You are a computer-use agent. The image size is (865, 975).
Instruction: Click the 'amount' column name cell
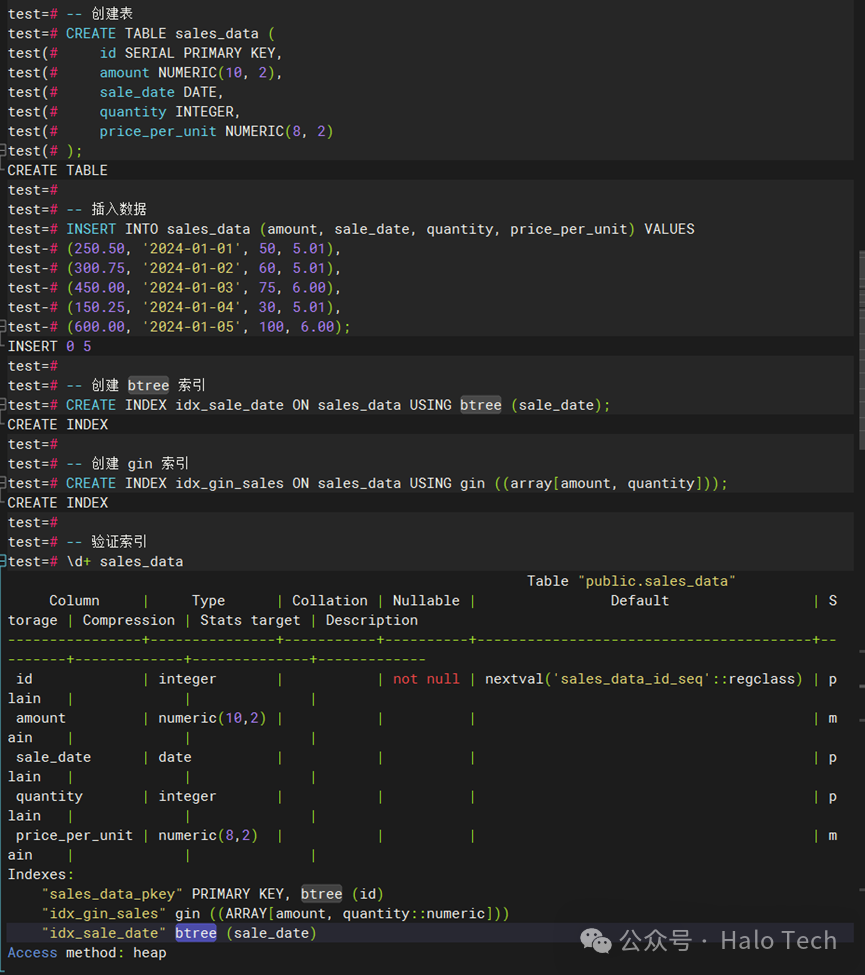click(x=40, y=718)
